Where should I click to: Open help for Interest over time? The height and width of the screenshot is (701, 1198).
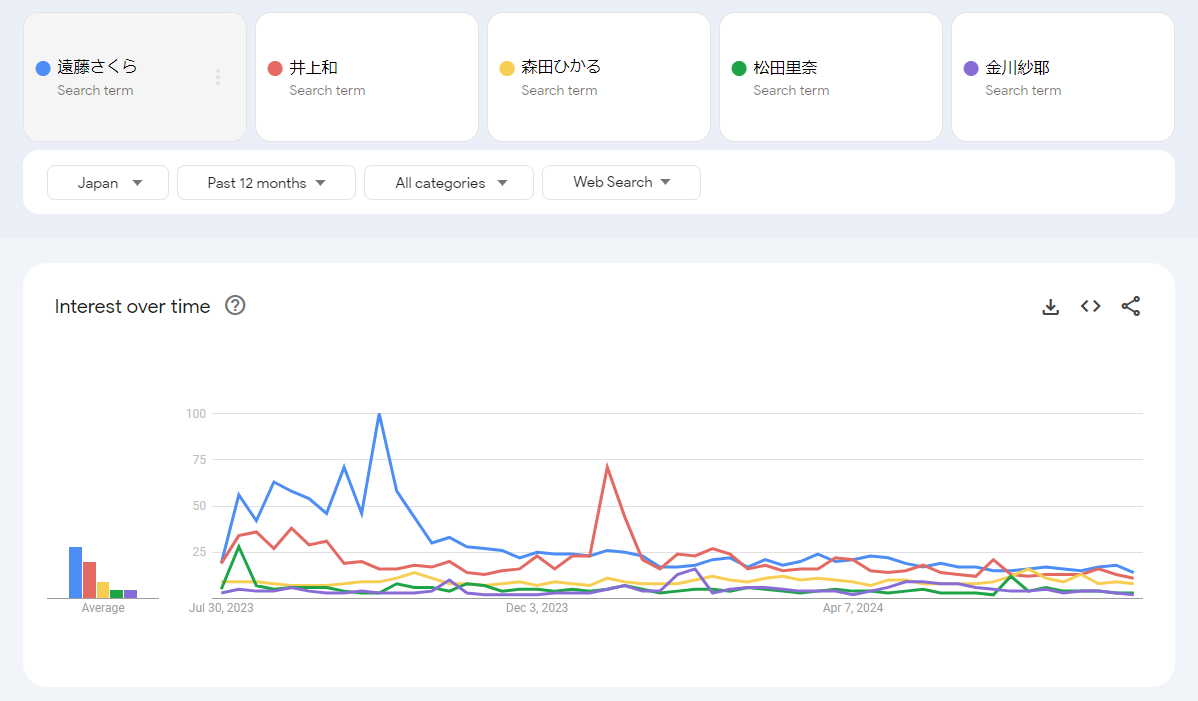coord(235,306)
